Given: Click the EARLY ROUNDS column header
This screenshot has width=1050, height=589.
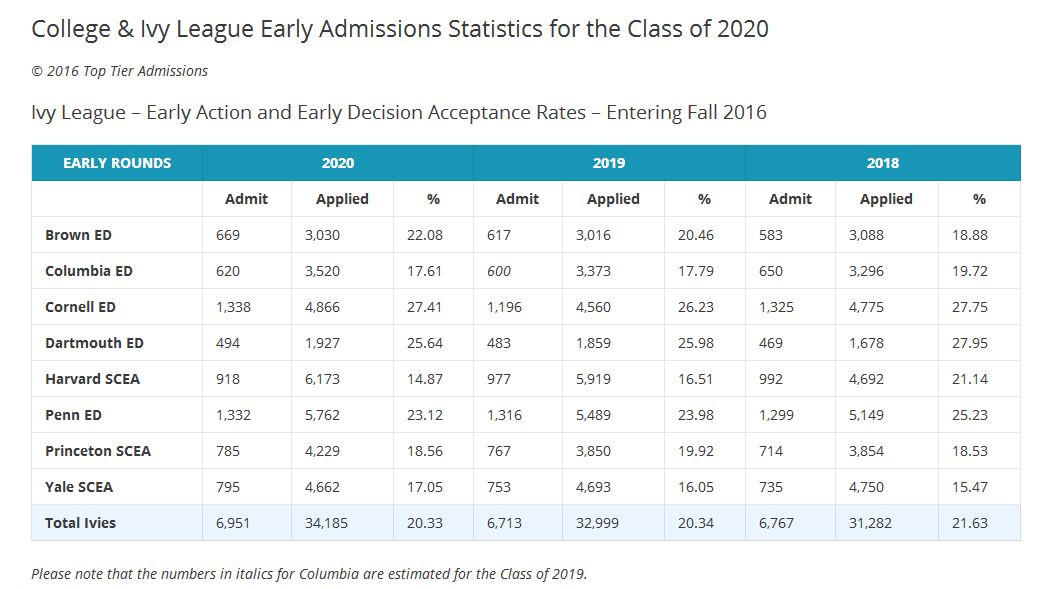Looking at the screenshot, I should click(117, 163).
